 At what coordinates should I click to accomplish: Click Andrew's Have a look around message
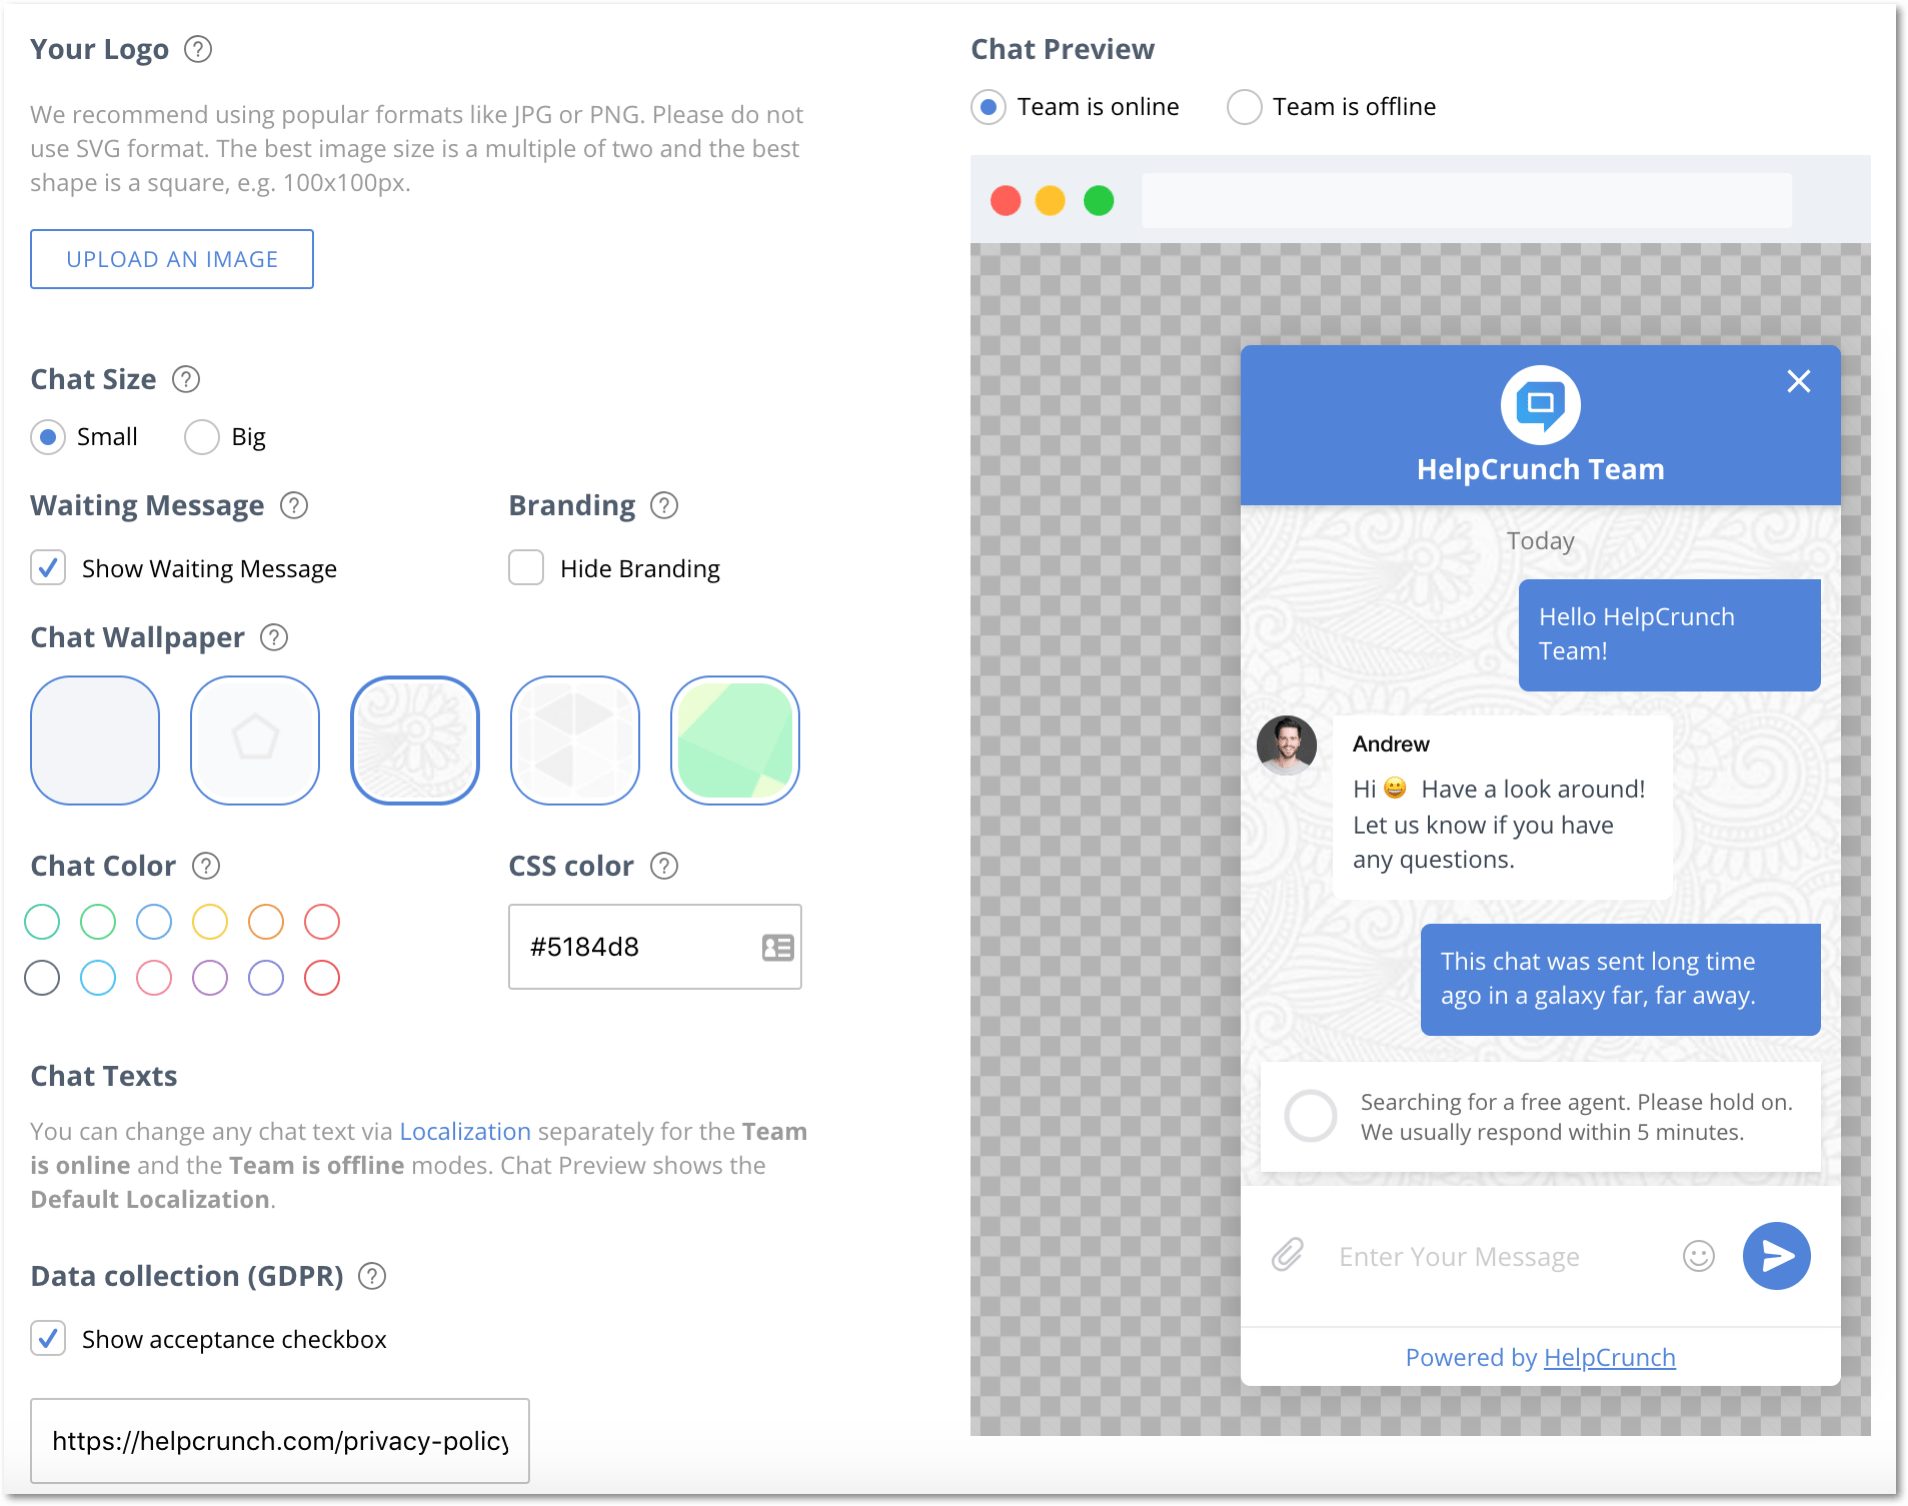1502,806
